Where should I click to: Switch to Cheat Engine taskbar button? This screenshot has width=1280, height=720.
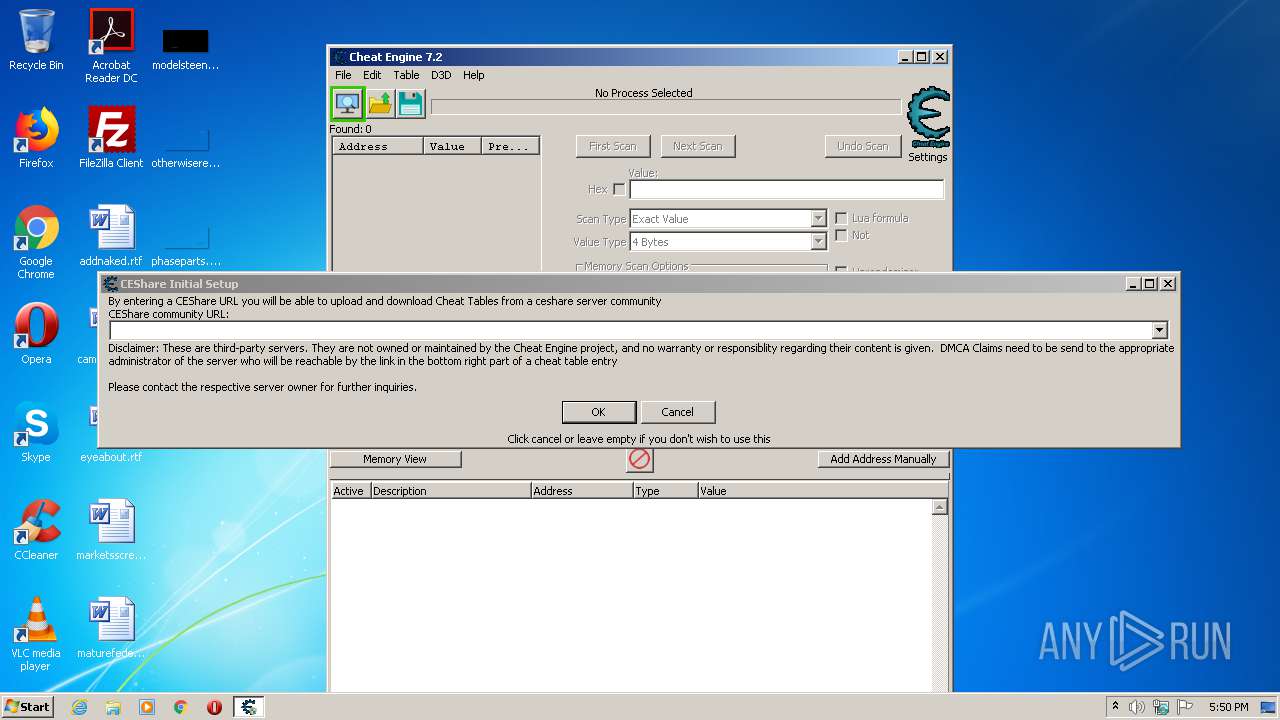coord(249,707)
